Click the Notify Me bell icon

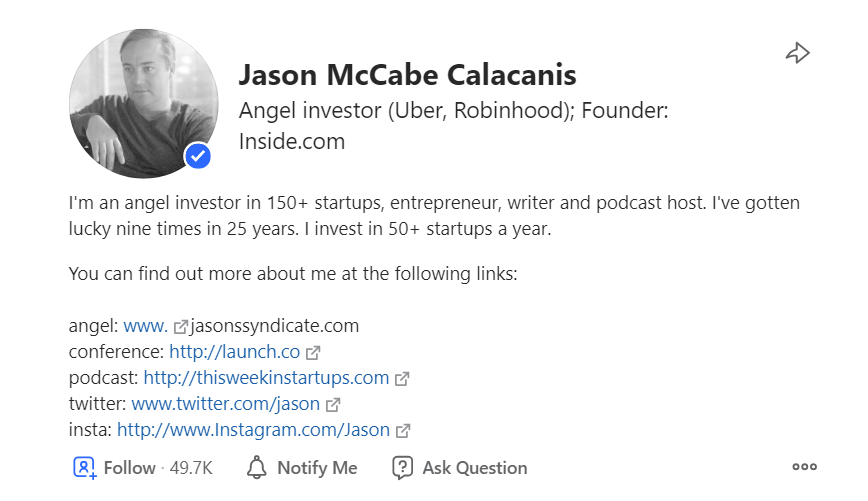pos(257,467)
